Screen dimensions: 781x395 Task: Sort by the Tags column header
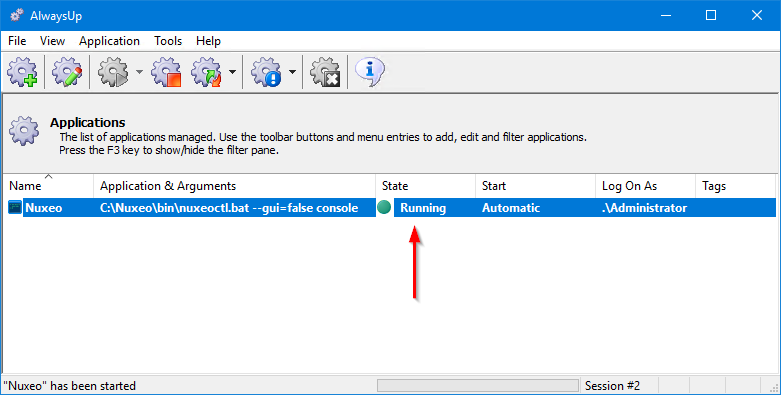[x=736, y=186]
